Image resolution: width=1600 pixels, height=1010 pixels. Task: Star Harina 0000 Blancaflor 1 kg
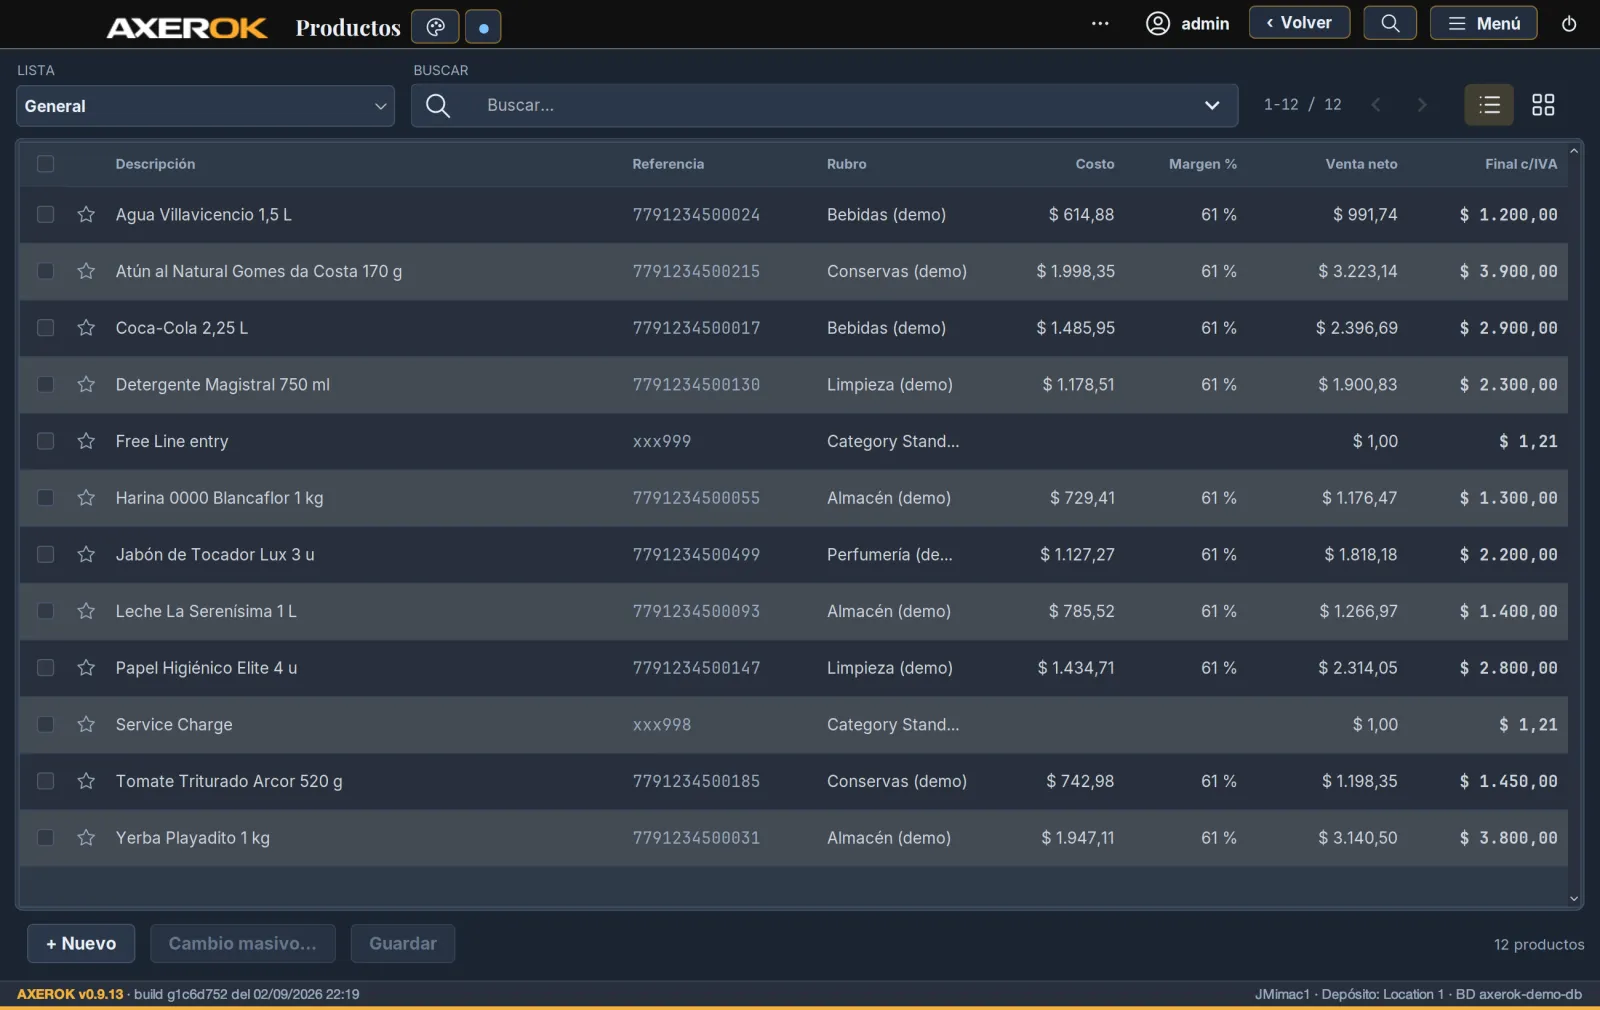[x=86, y=498]
